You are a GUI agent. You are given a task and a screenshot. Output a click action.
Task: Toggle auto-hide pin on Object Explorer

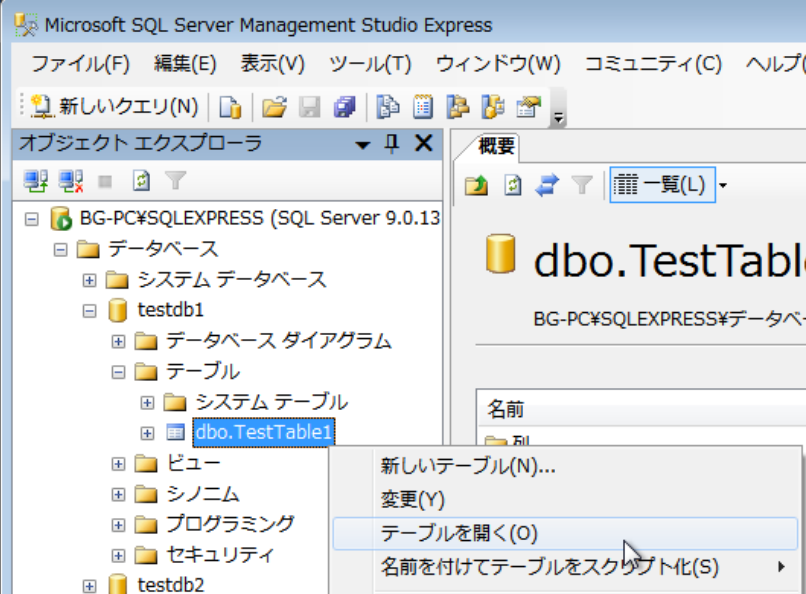(392, 143)
